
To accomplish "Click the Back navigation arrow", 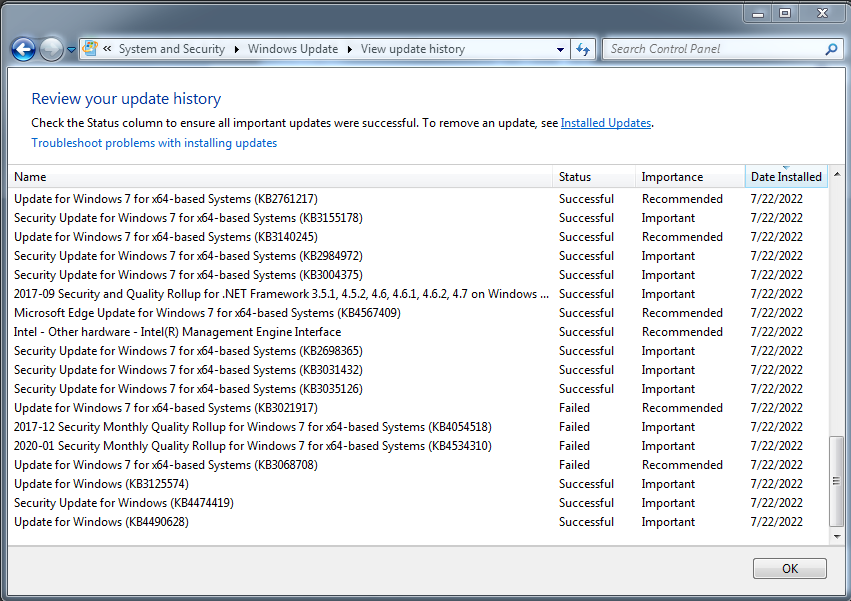I will tap(23, 49).
